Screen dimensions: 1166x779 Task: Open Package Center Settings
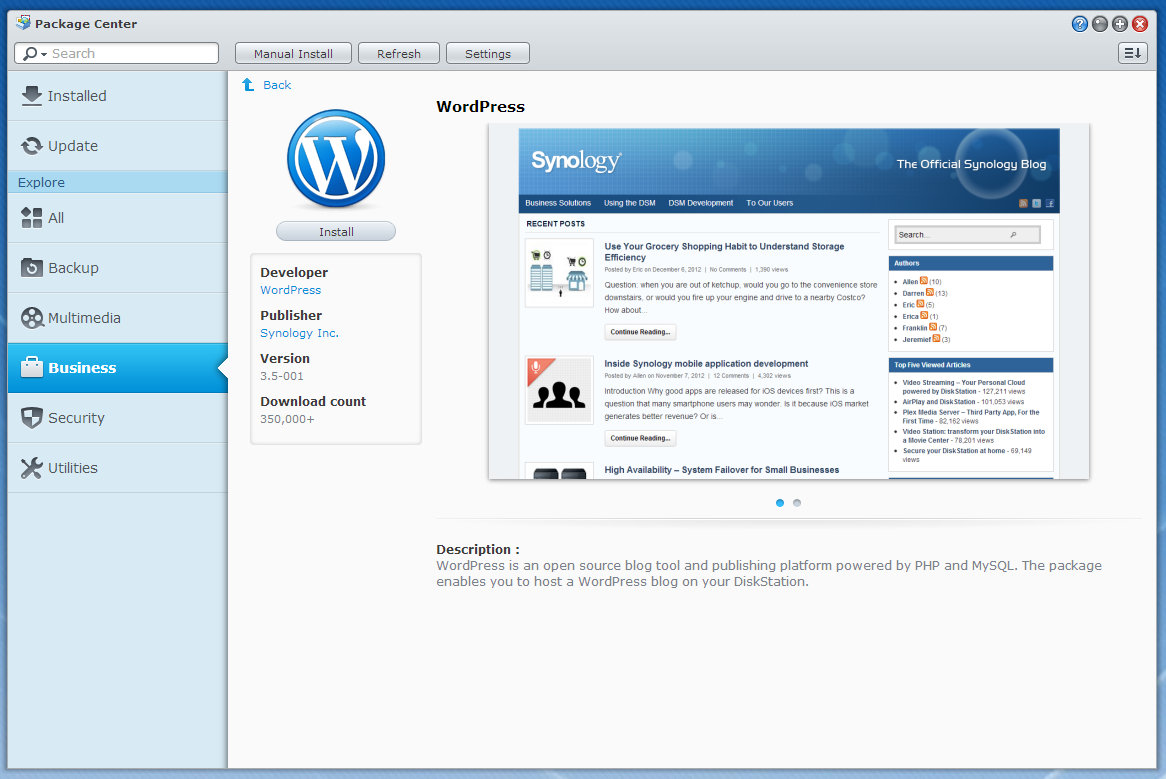click(x=488, y=54)
